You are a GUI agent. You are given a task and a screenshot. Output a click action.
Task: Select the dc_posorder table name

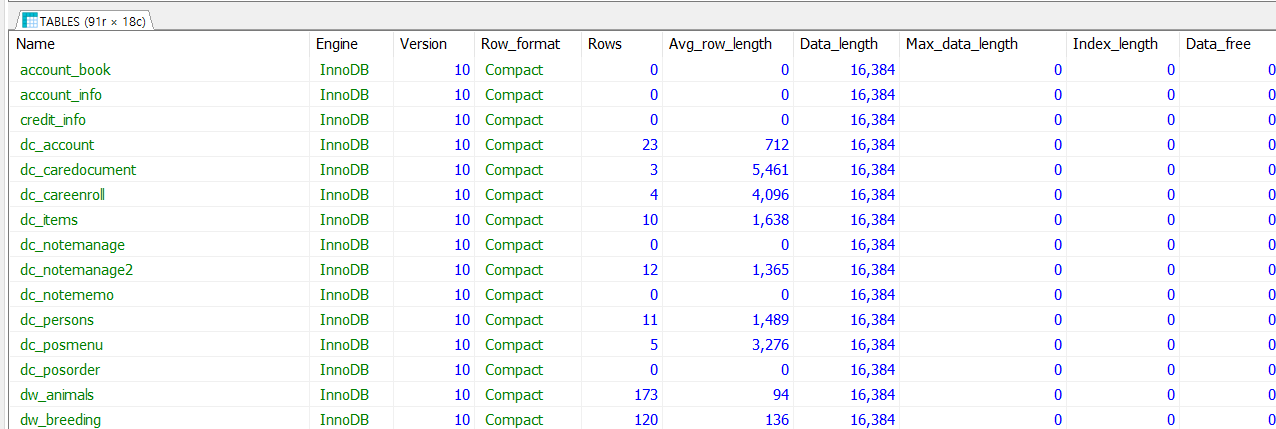60,370
